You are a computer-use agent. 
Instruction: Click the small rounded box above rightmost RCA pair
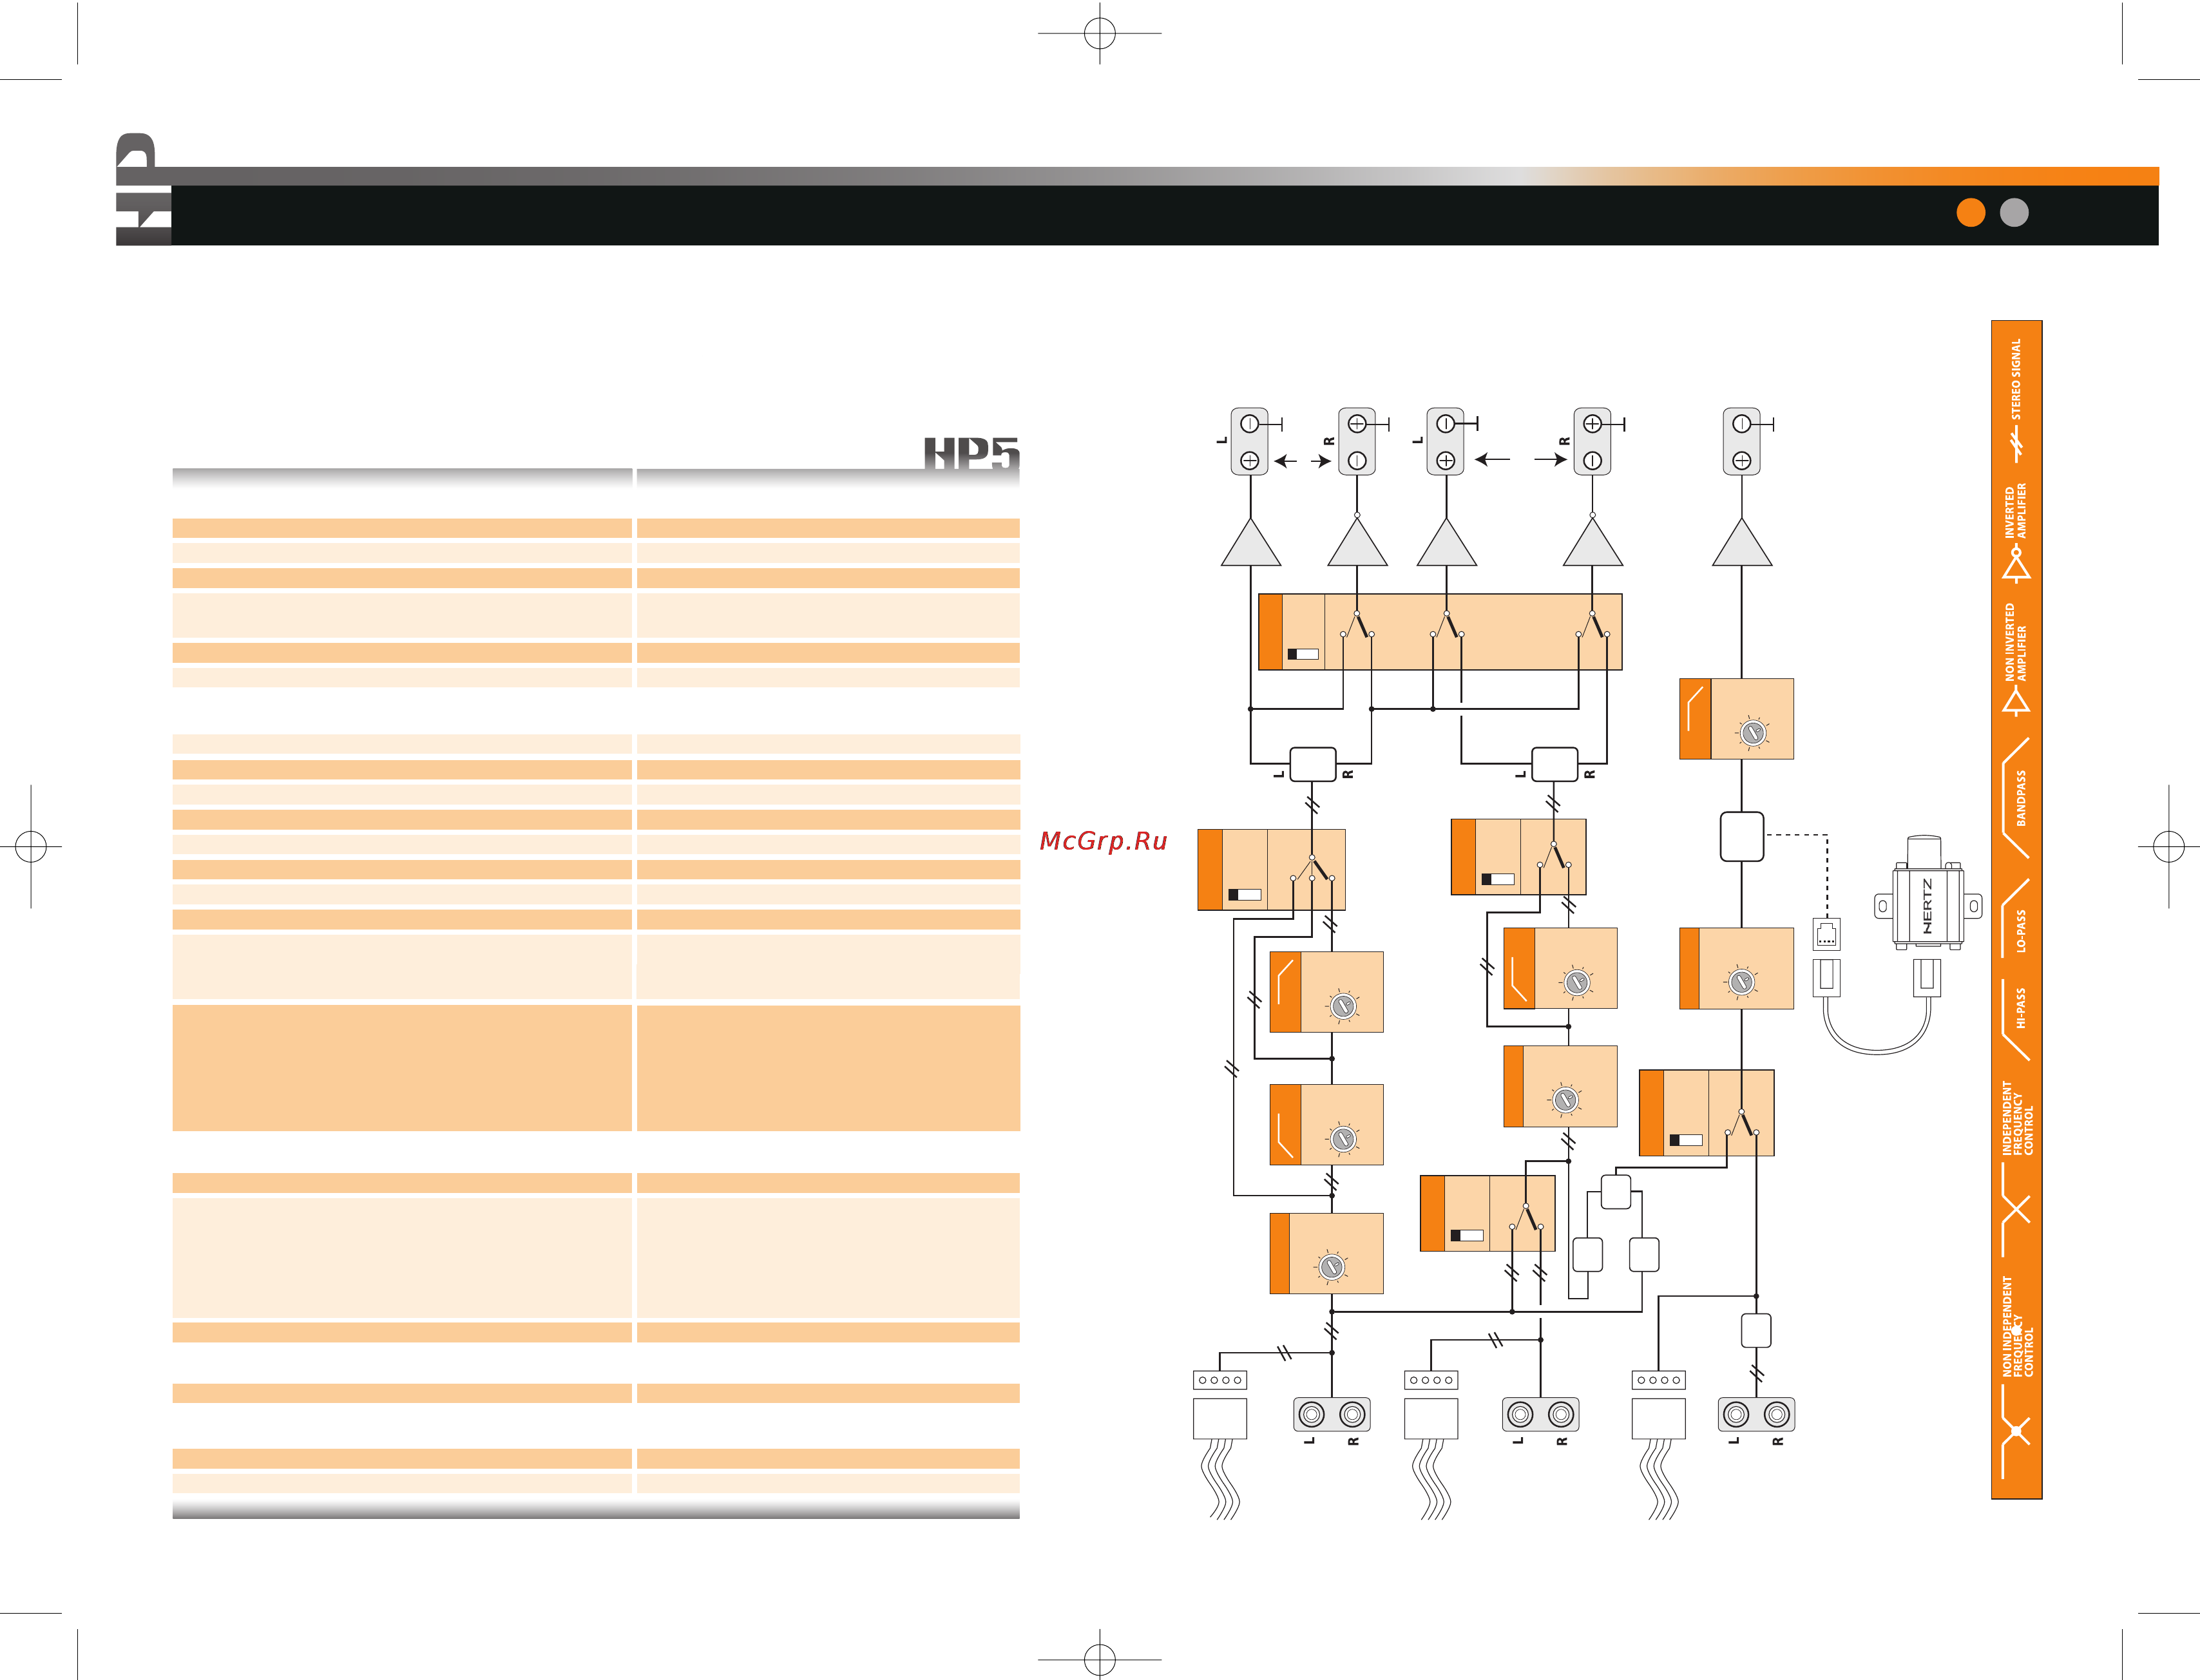pos(1756,1331)
